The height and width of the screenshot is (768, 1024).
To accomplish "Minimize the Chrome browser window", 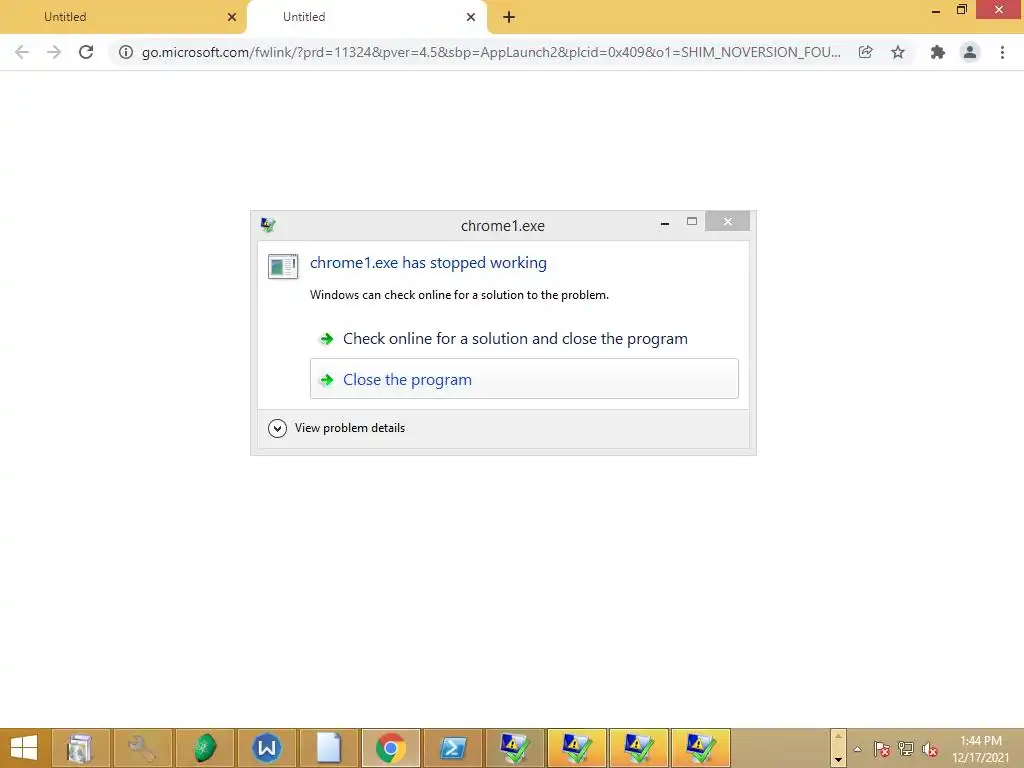I will coord(936,10).
